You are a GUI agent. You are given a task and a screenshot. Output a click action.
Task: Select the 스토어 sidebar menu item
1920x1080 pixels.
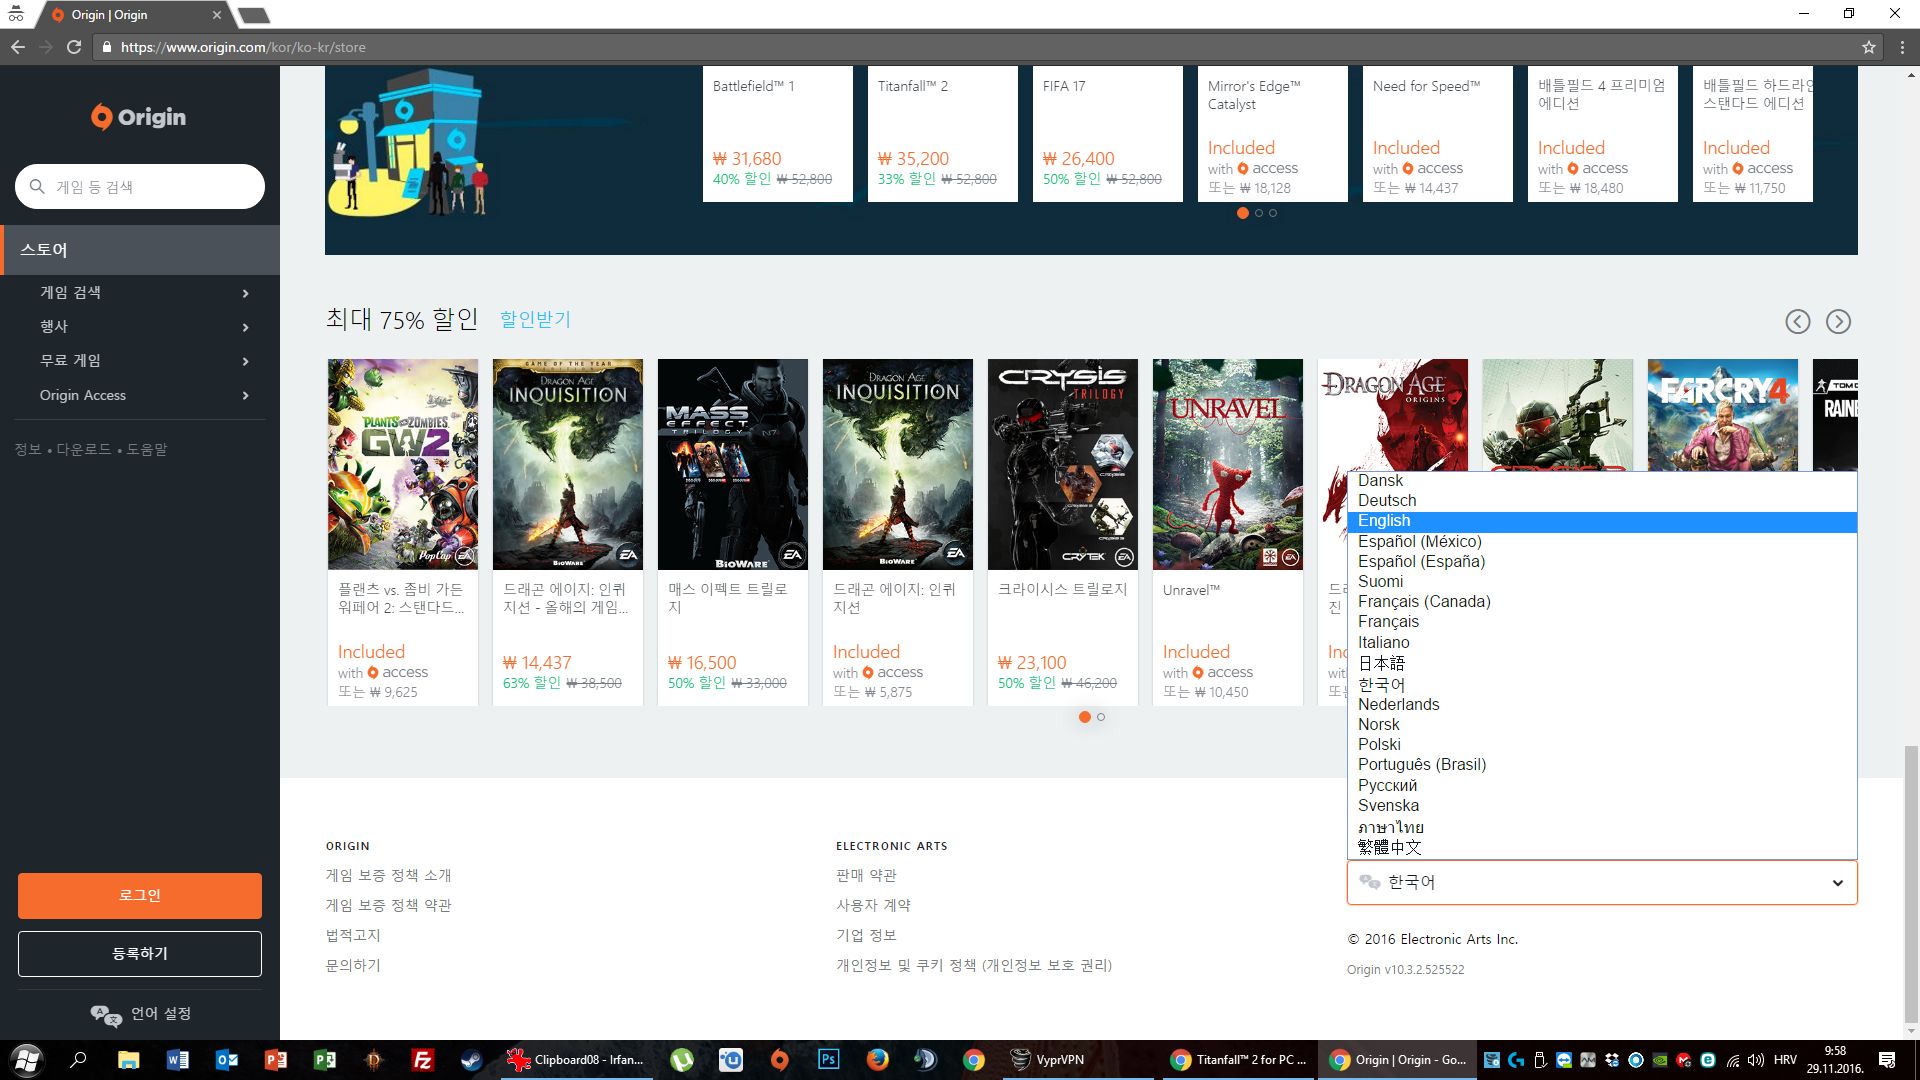pyautogui.click(x=140, y=249)
